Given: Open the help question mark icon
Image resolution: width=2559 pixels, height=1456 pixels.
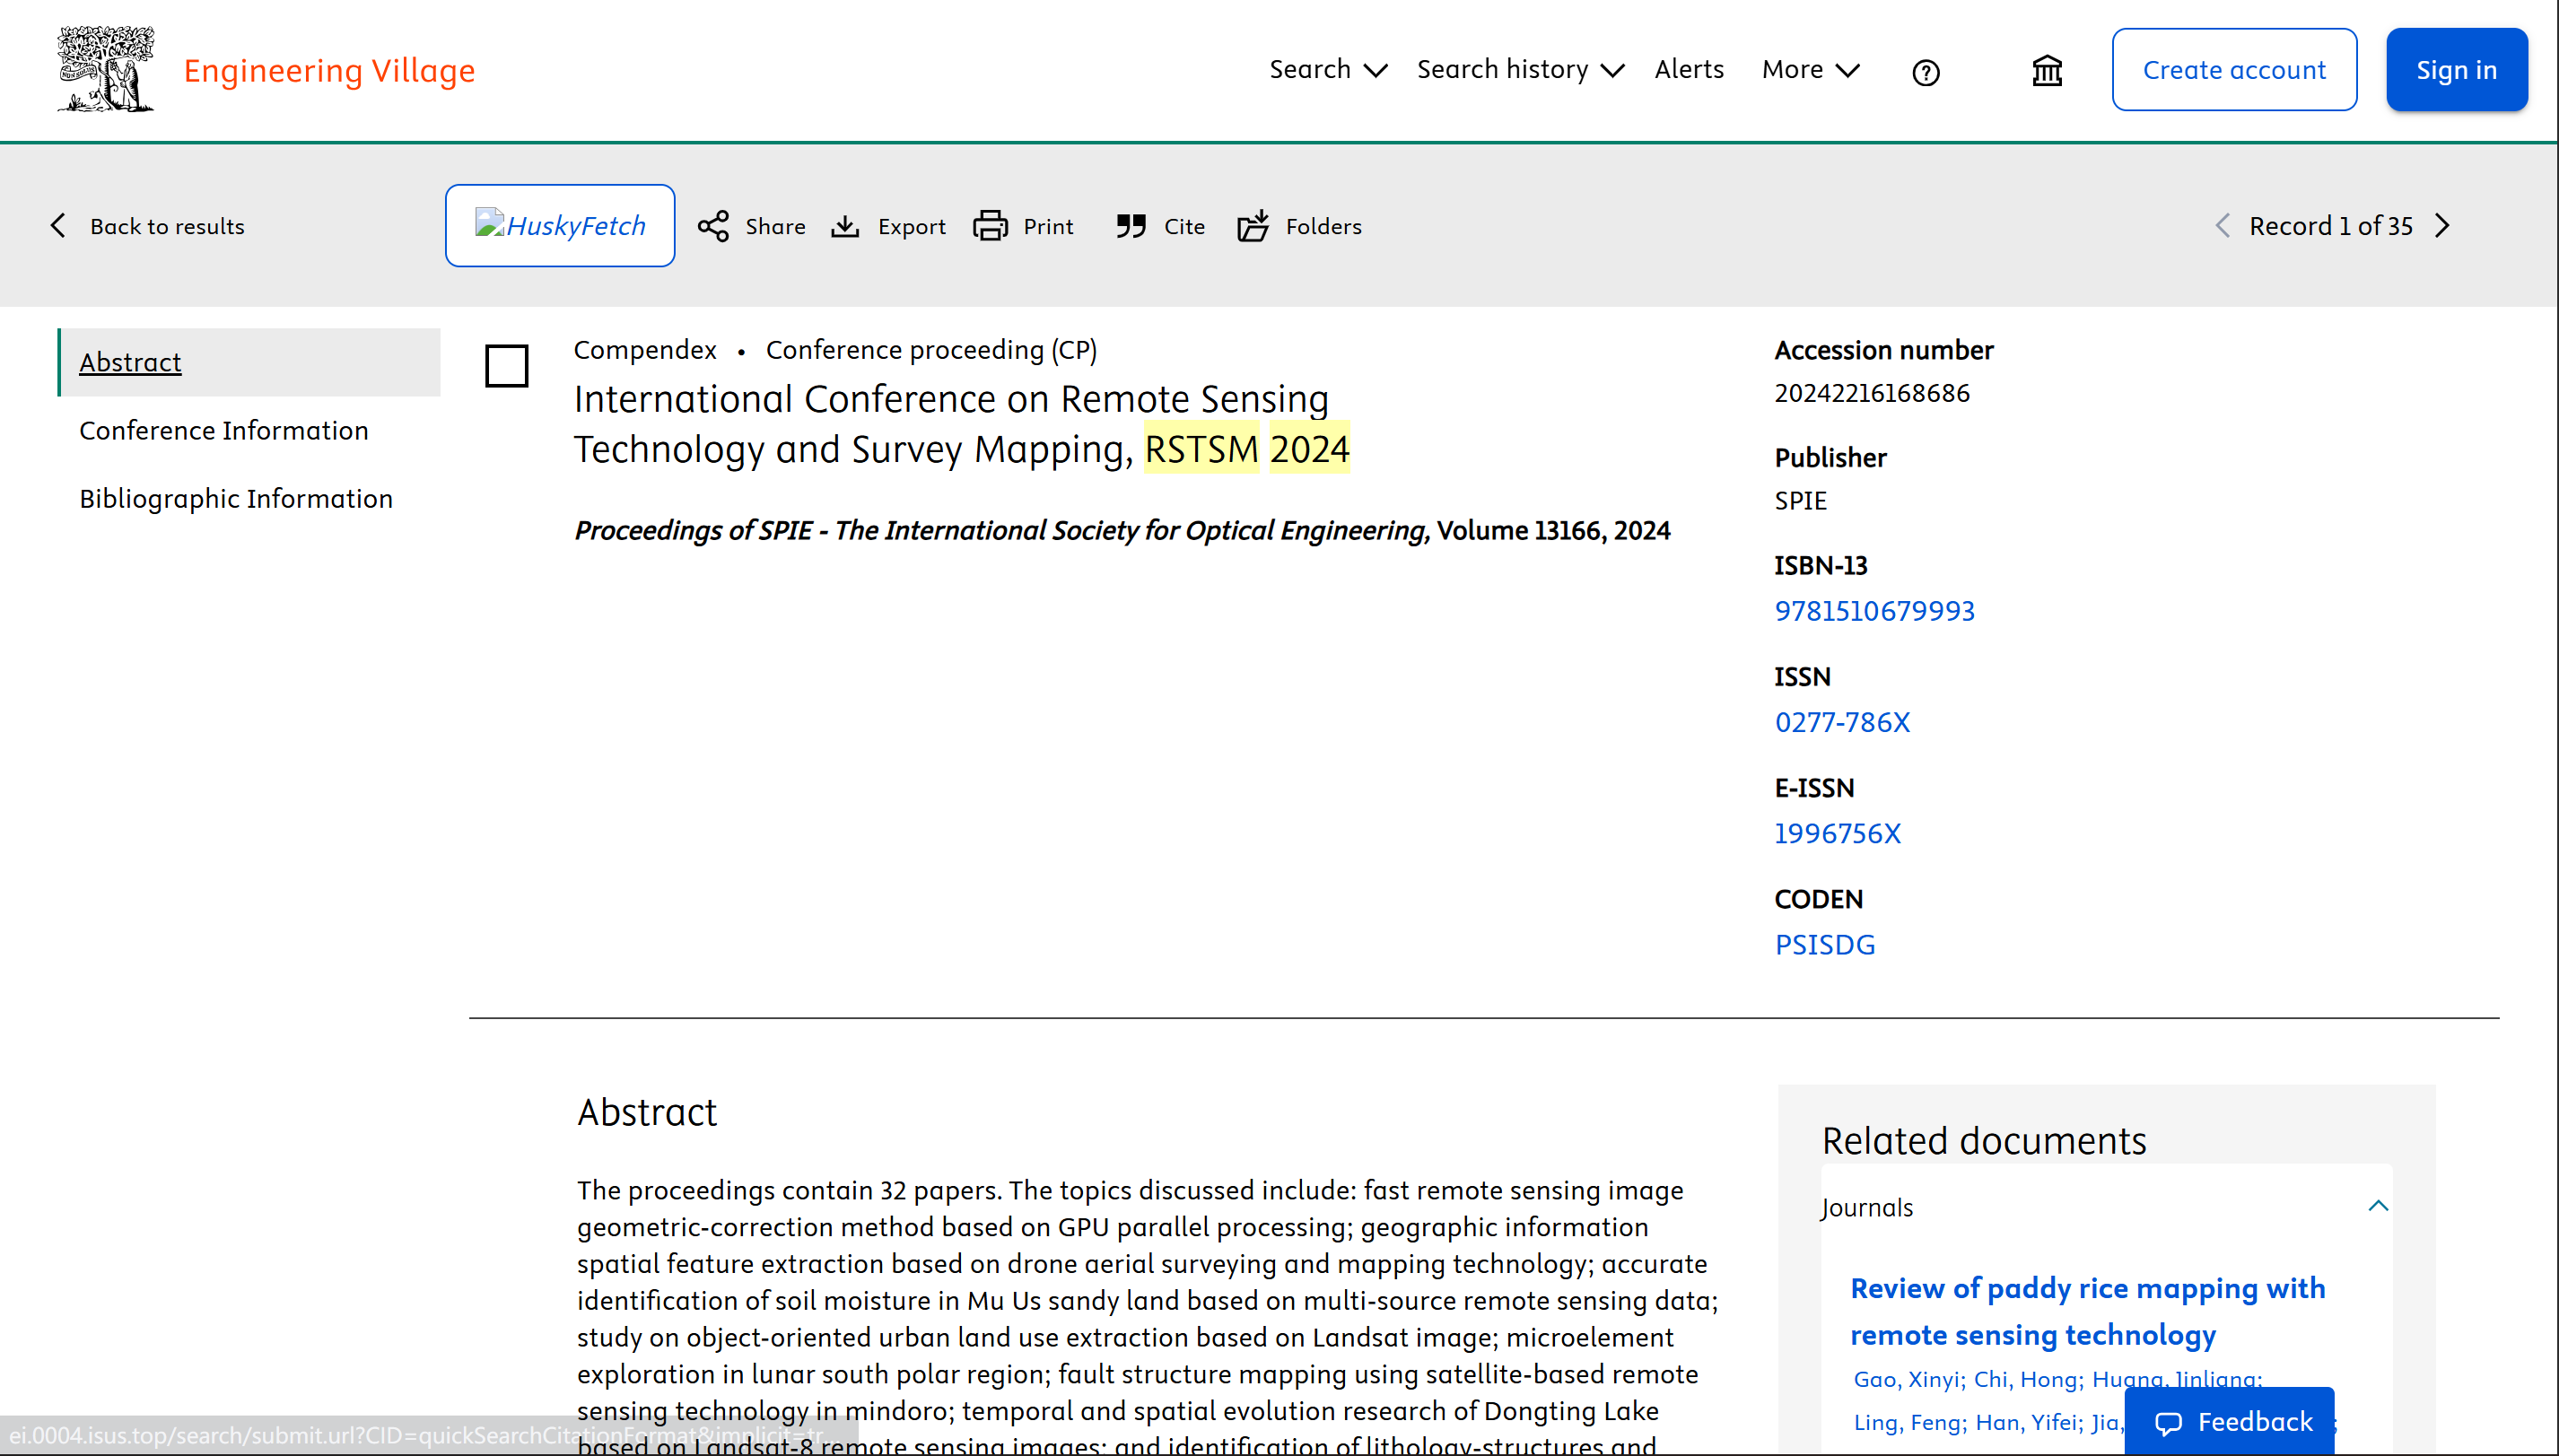Looking at the screenshot, I should click(x=1925, y=72).
